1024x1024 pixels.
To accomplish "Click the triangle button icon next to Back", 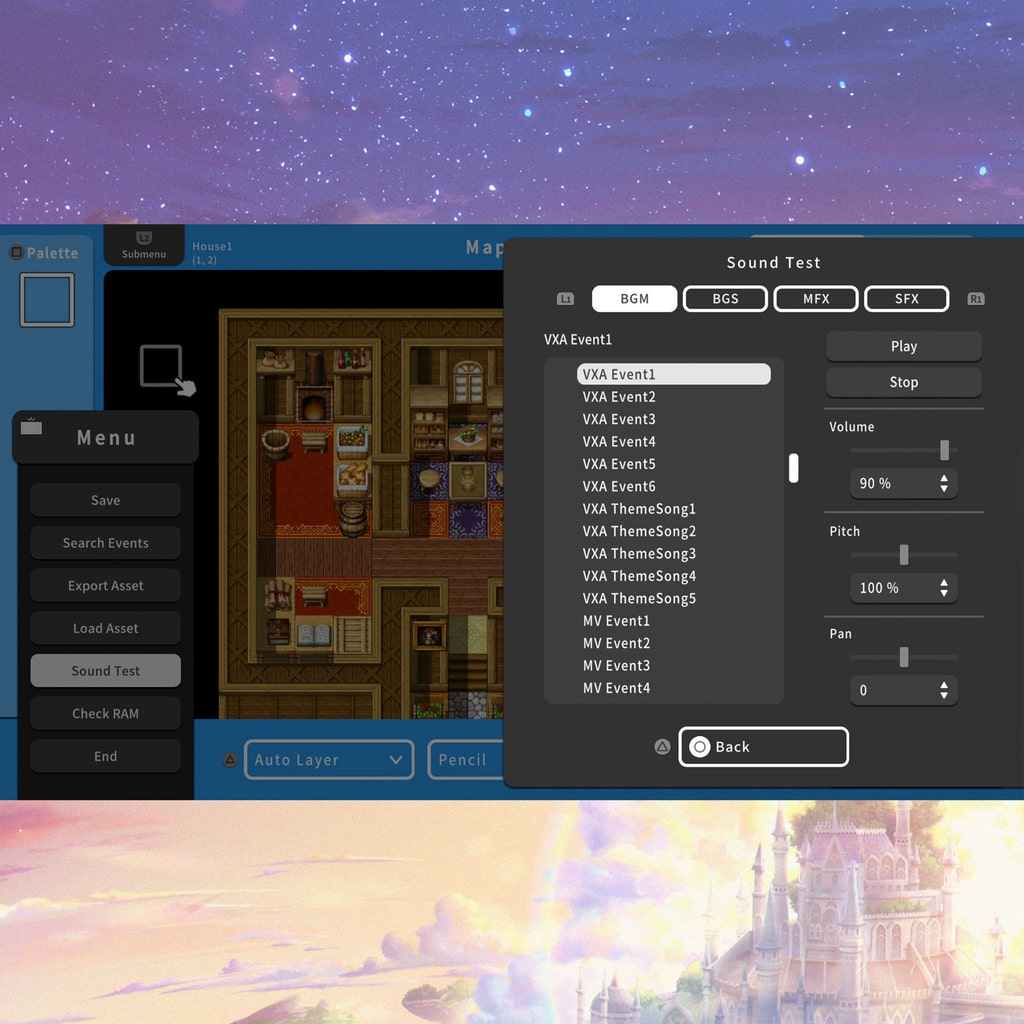I will click(661, 747).
